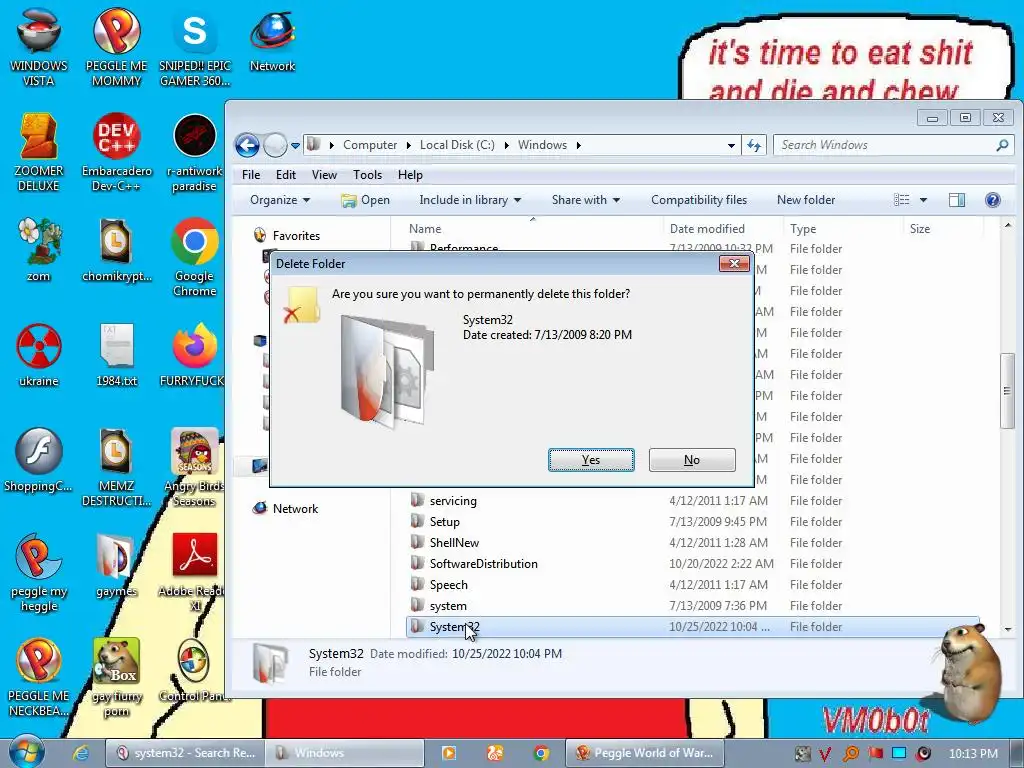Confirm deletion with the Yes button
The width and height of the screenshot is (1024, 768).
591,460
